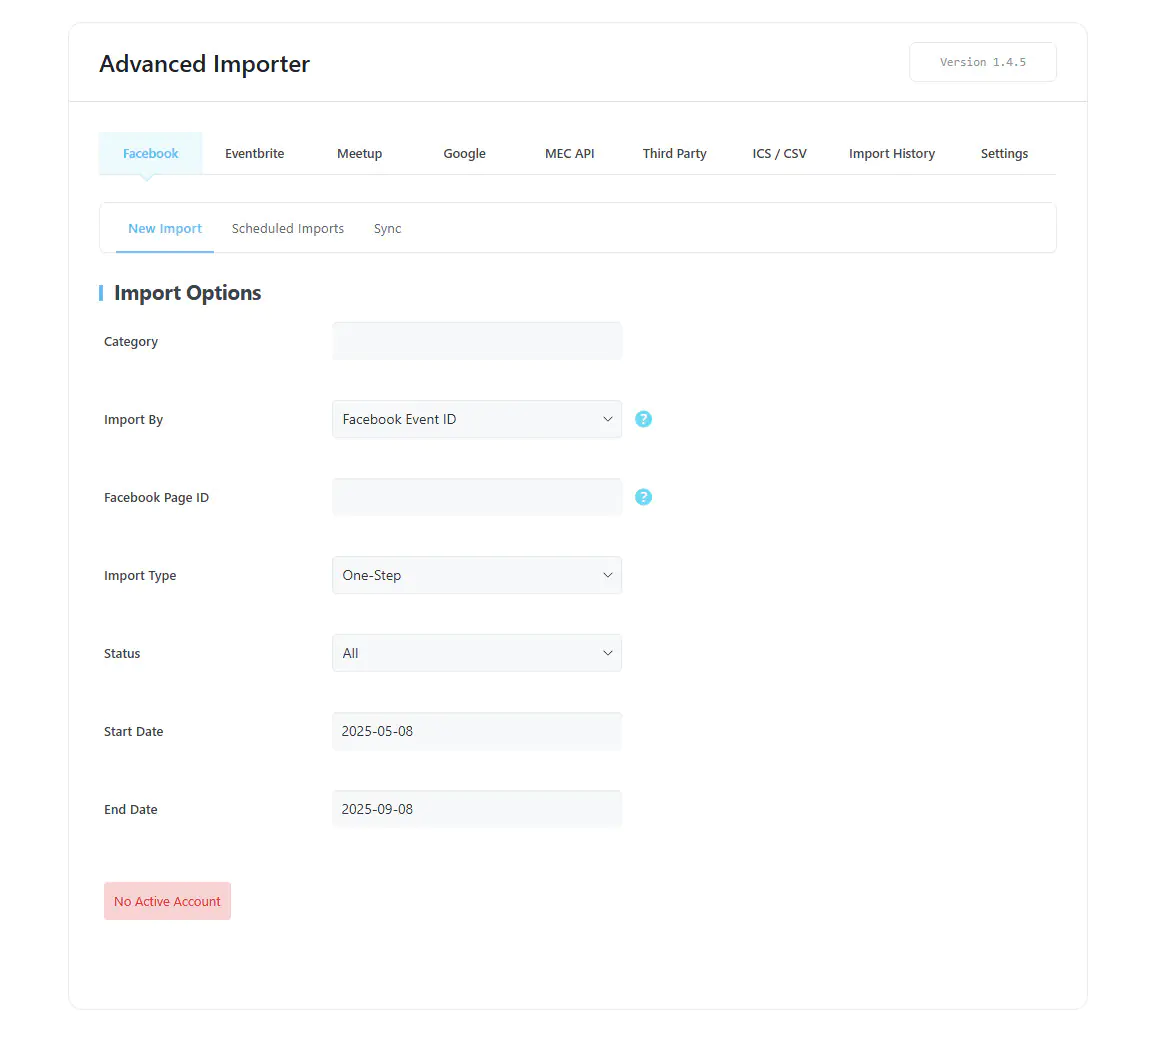
Task: Click the Import Options heading
Action: (x=187, y=293)
